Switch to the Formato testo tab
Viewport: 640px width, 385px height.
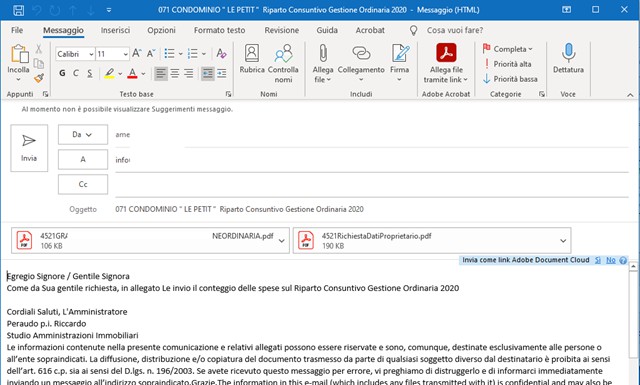(220, 30)
